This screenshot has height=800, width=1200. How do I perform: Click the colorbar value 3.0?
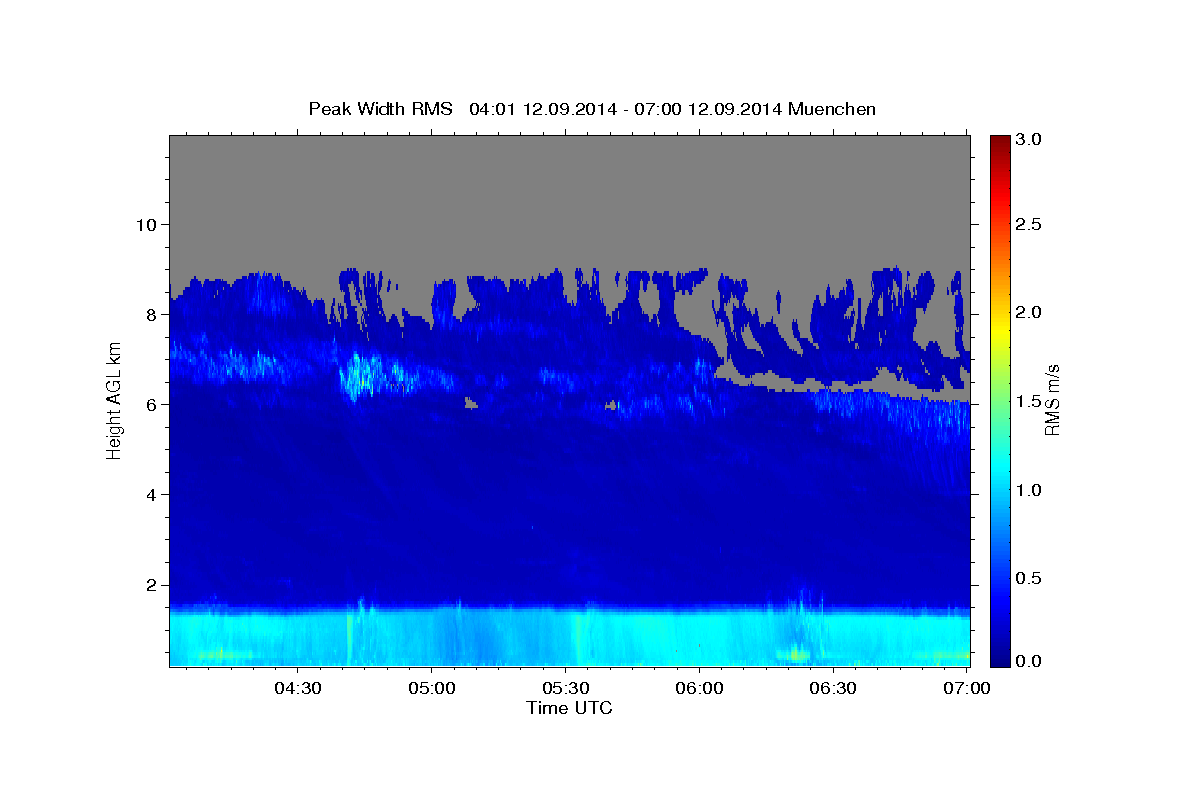pyautogui.click(x=1030, y=140)
